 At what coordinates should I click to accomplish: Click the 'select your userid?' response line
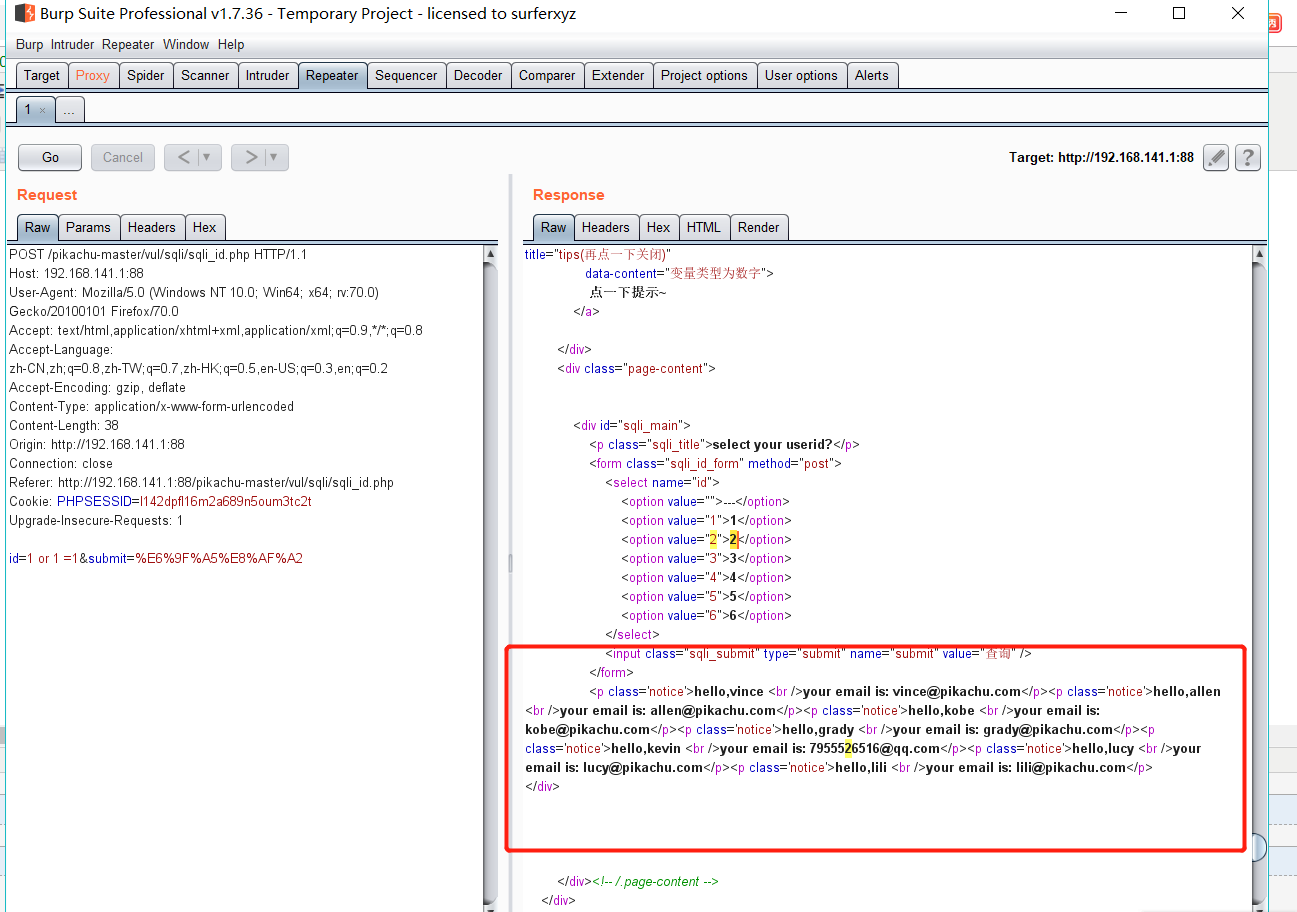724,444
